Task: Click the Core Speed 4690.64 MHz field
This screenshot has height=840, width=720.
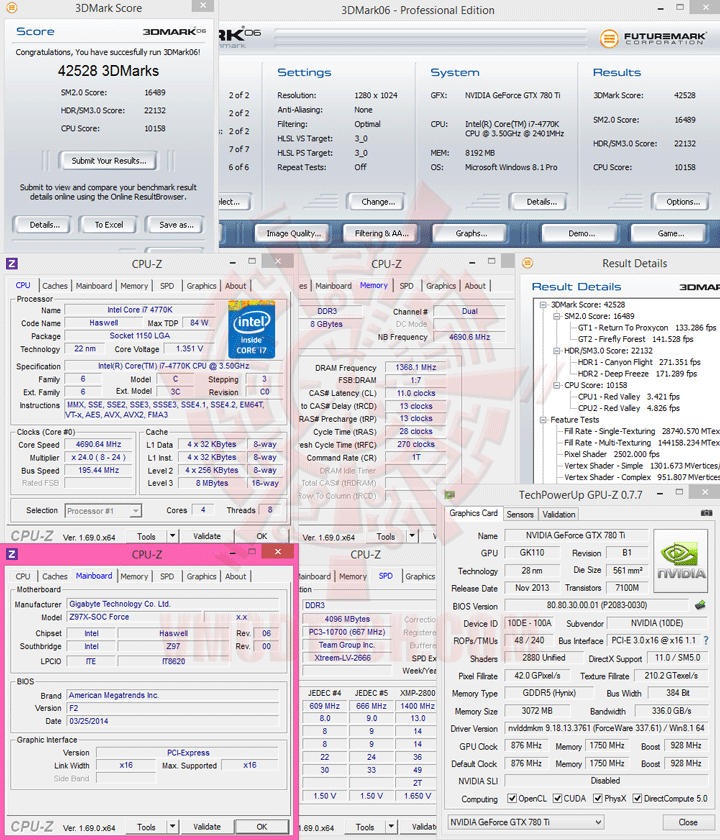Action: tap(98, 444)
